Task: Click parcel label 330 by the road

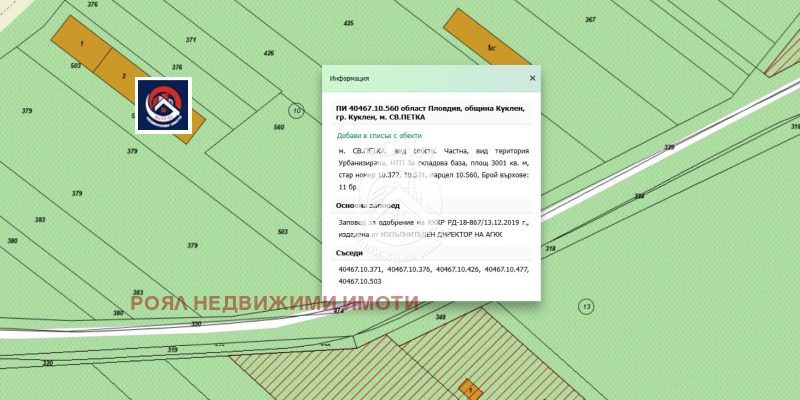Action: coord(196,323)
